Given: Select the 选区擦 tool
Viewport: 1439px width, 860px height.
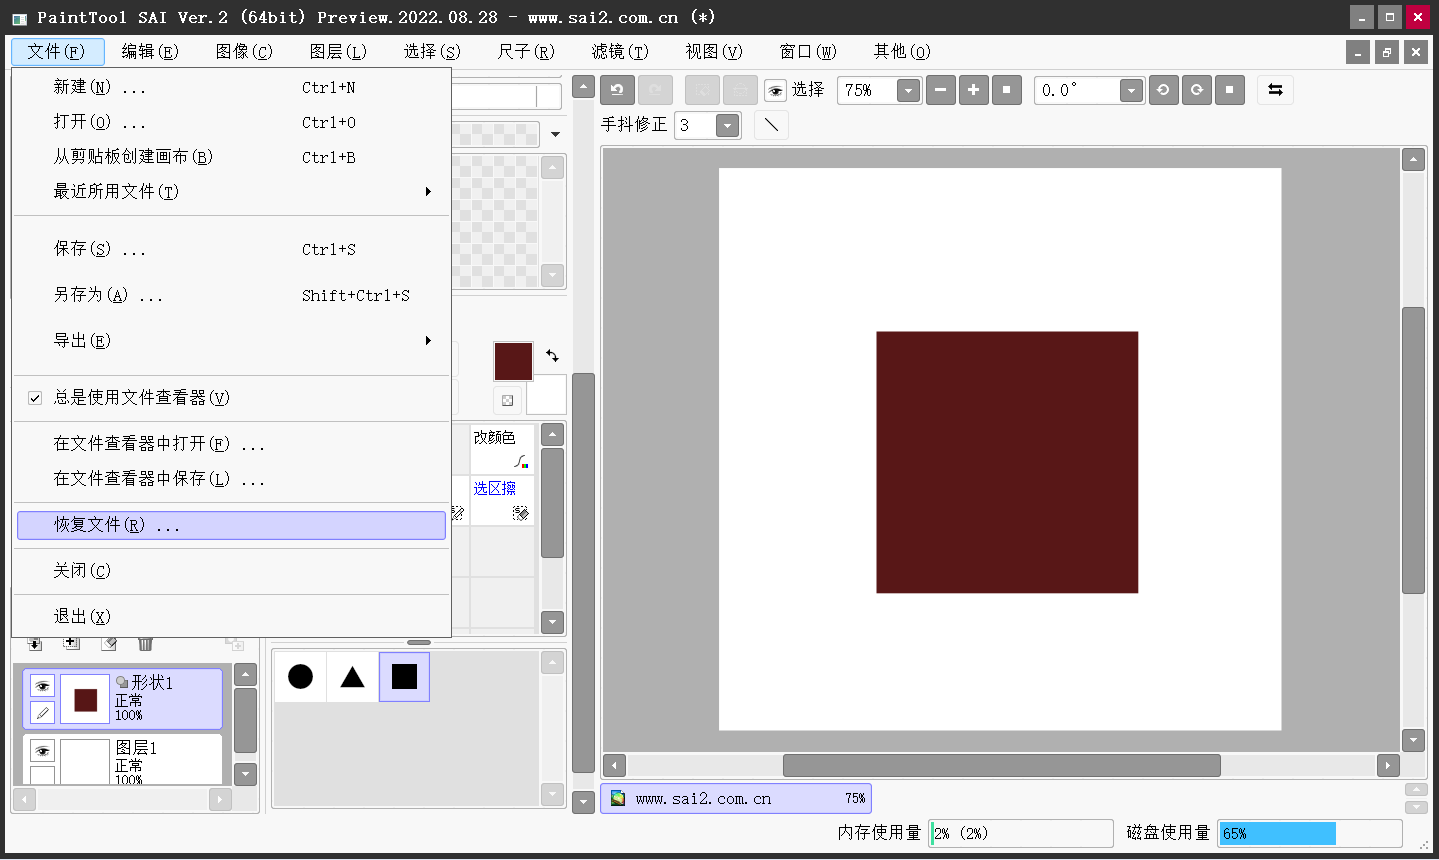Looking at the screenshot, I should [503, 500].
